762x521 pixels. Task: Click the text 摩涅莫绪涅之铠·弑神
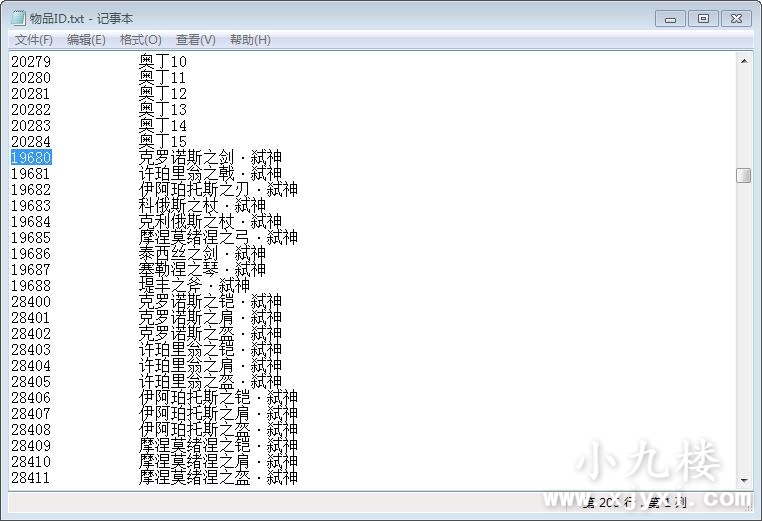(x=218, y=446)
